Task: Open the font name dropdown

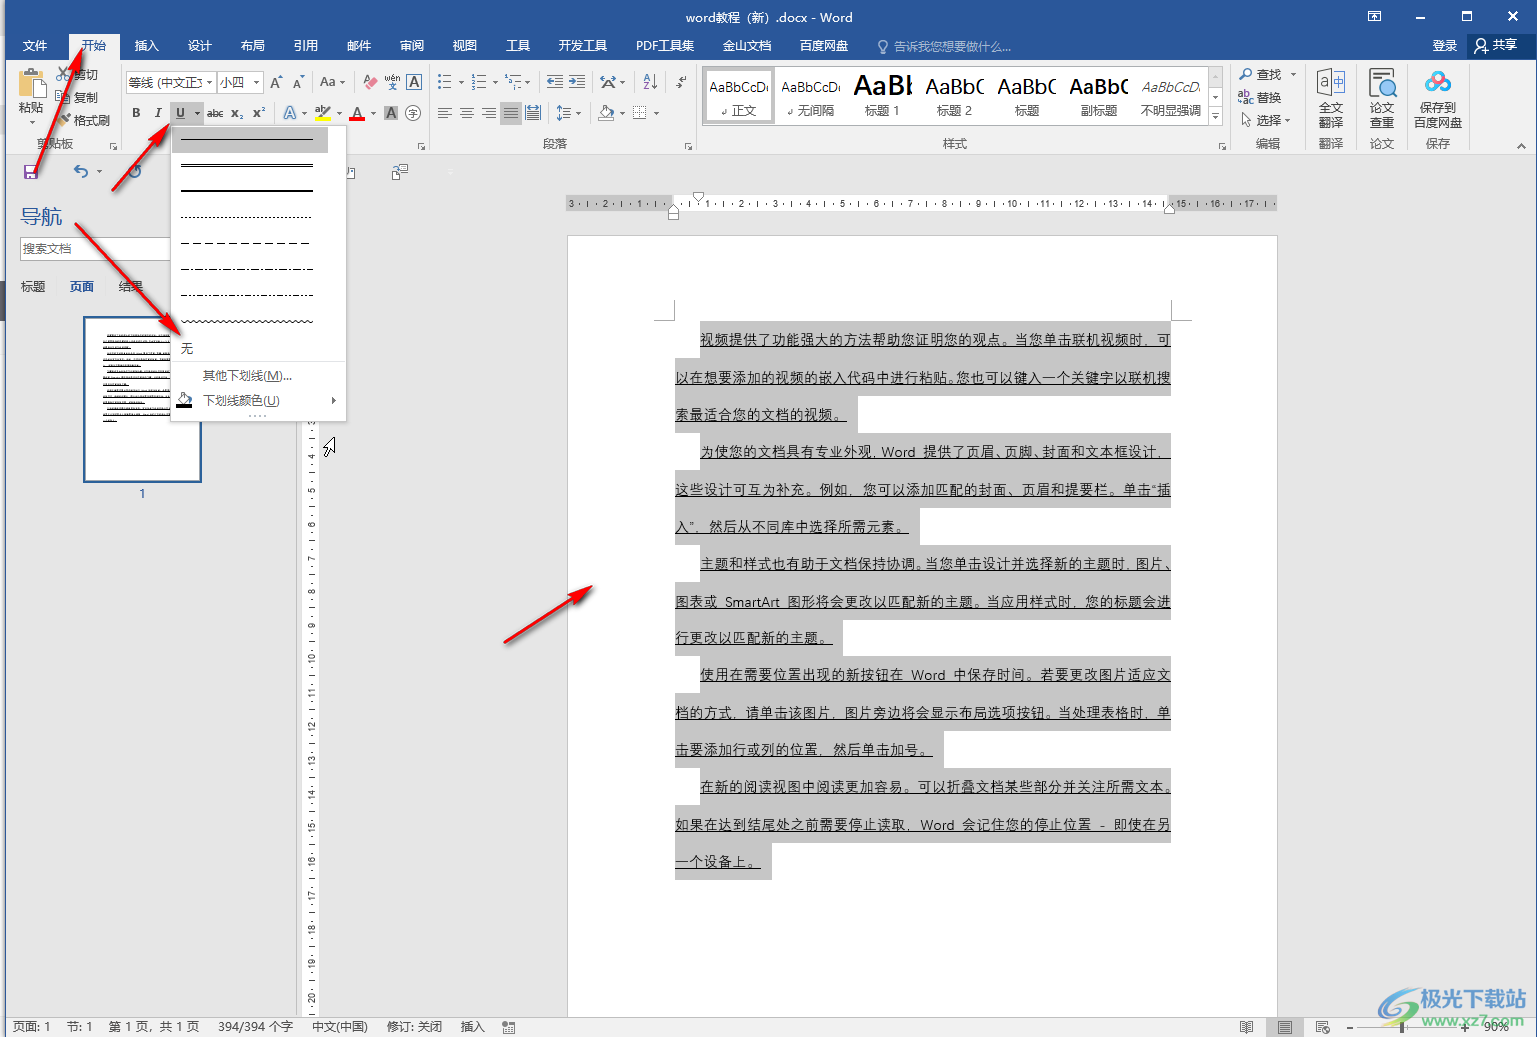Action: [x=209, y=83]
